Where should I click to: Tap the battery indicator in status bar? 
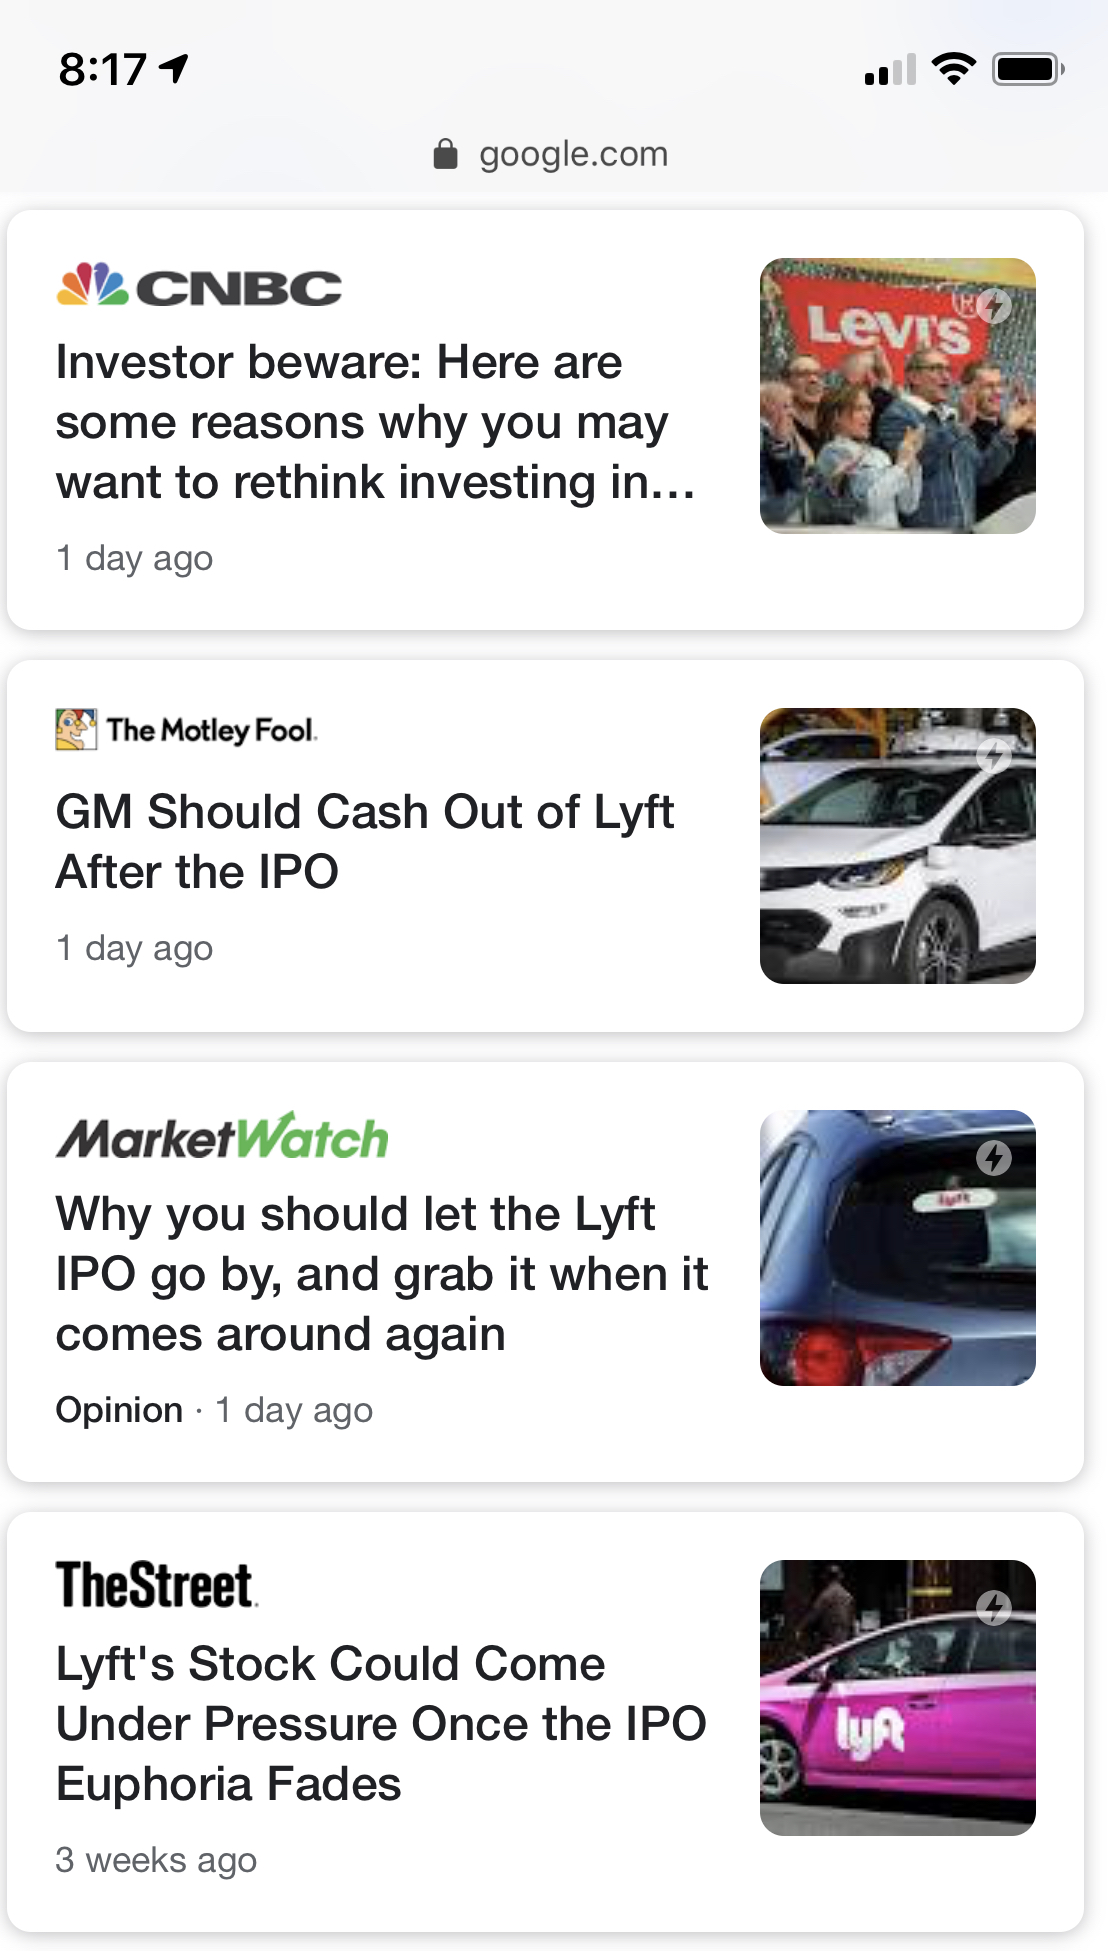point(1027,70)
